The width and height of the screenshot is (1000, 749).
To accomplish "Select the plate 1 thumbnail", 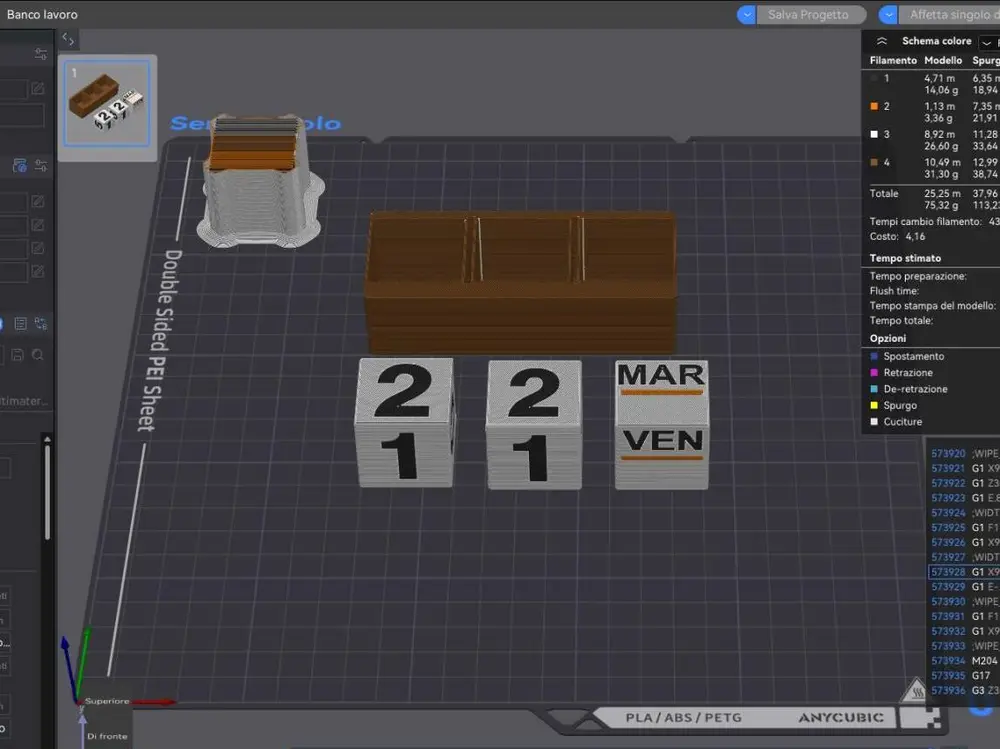I will pos(107,103).
